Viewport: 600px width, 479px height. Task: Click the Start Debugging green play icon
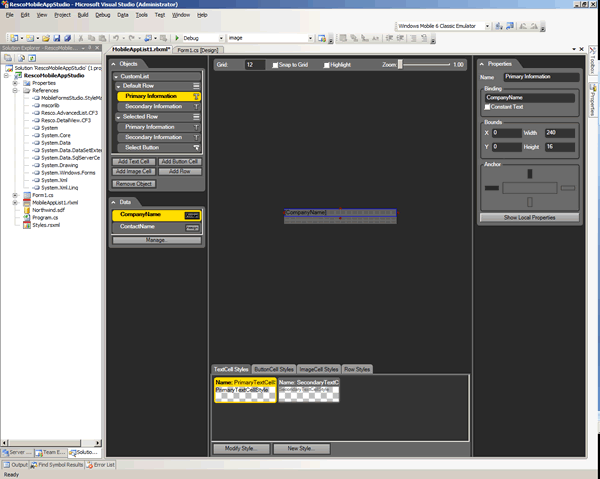177,38
